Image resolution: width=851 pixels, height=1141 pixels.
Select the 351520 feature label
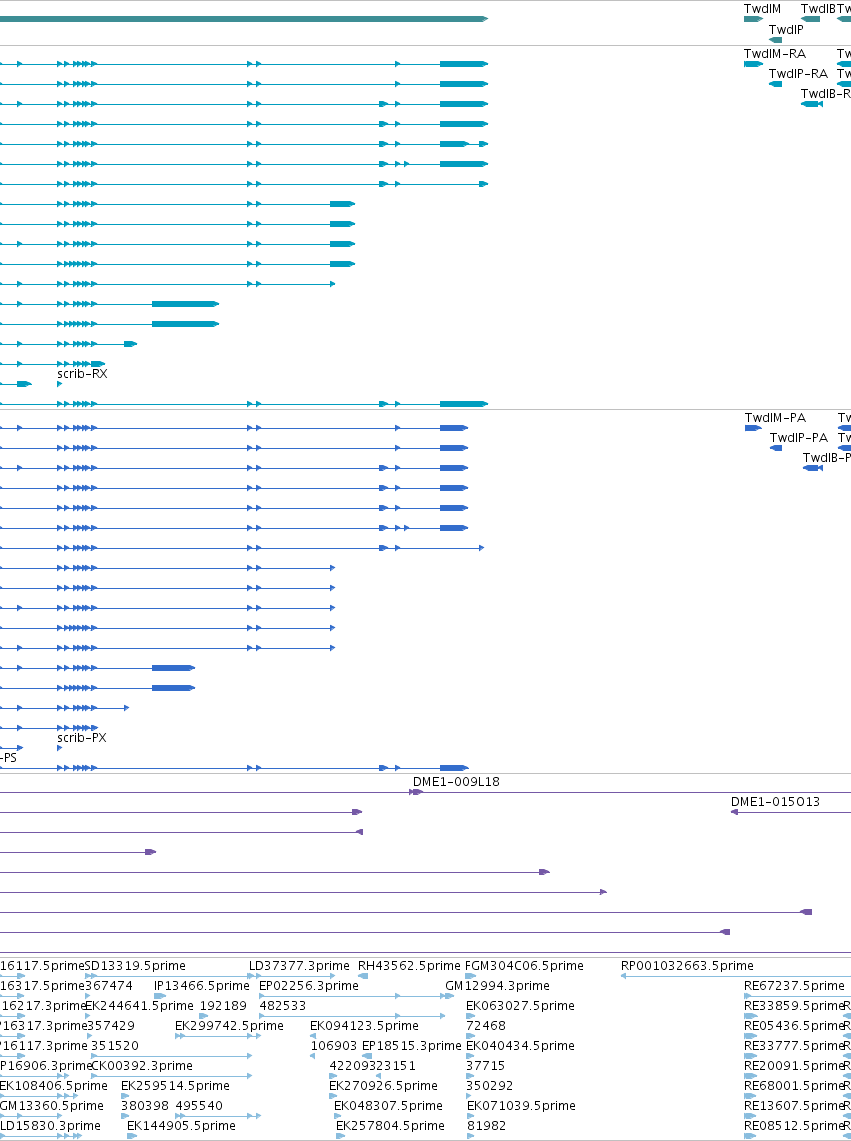coord(114,1046)
